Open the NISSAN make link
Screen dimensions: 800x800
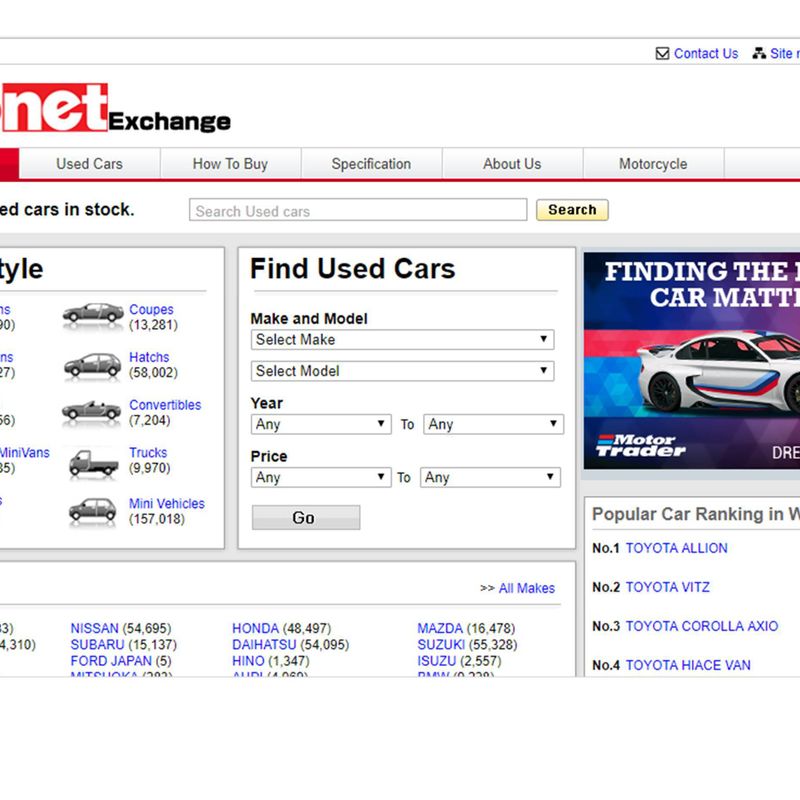pos(94,628)
